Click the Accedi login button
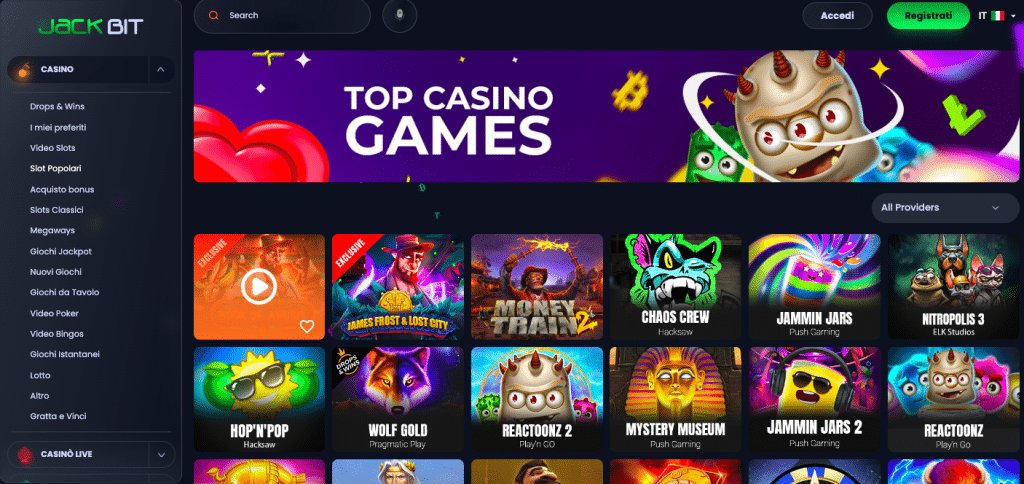1024x484 pixels. coord(837,16)
